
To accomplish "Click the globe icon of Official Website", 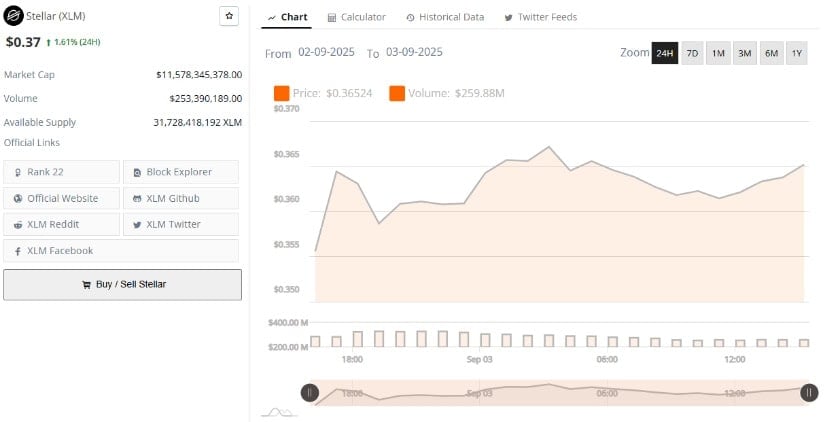I will coord(18,198).
